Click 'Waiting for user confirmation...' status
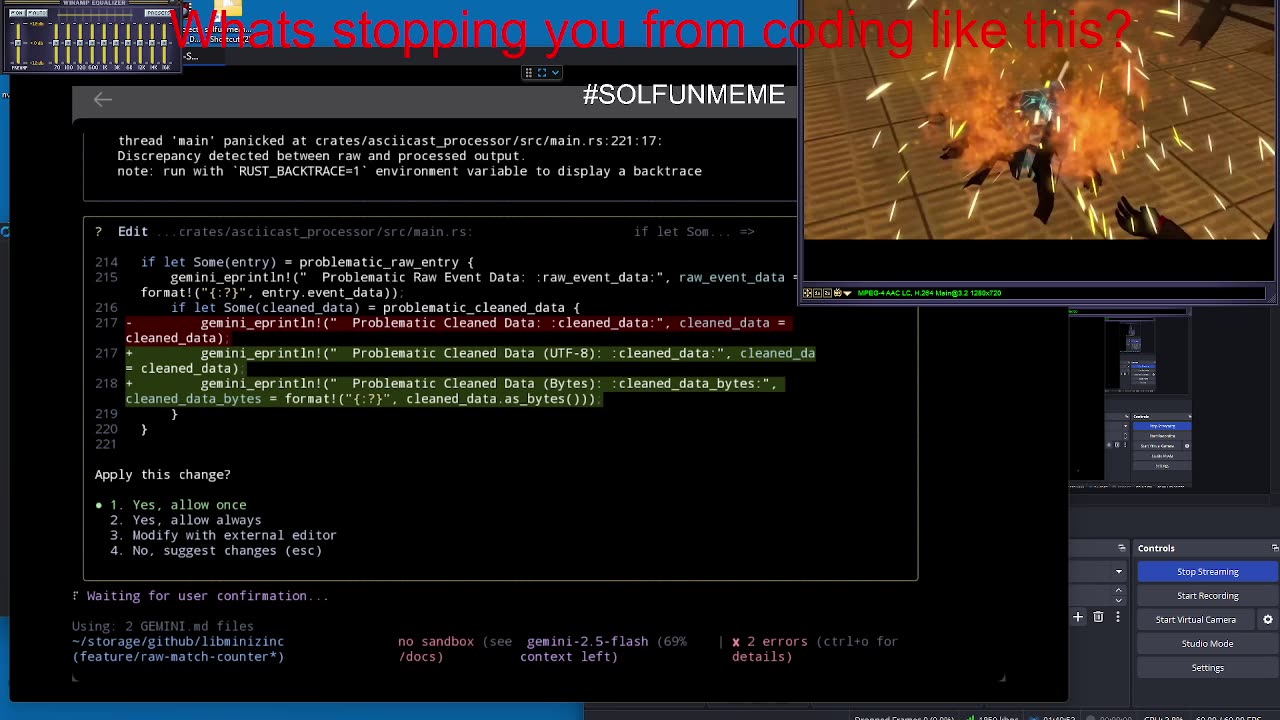Viewport: 1280px width, 720px height. pyautogui.click(x=207, y=596)
